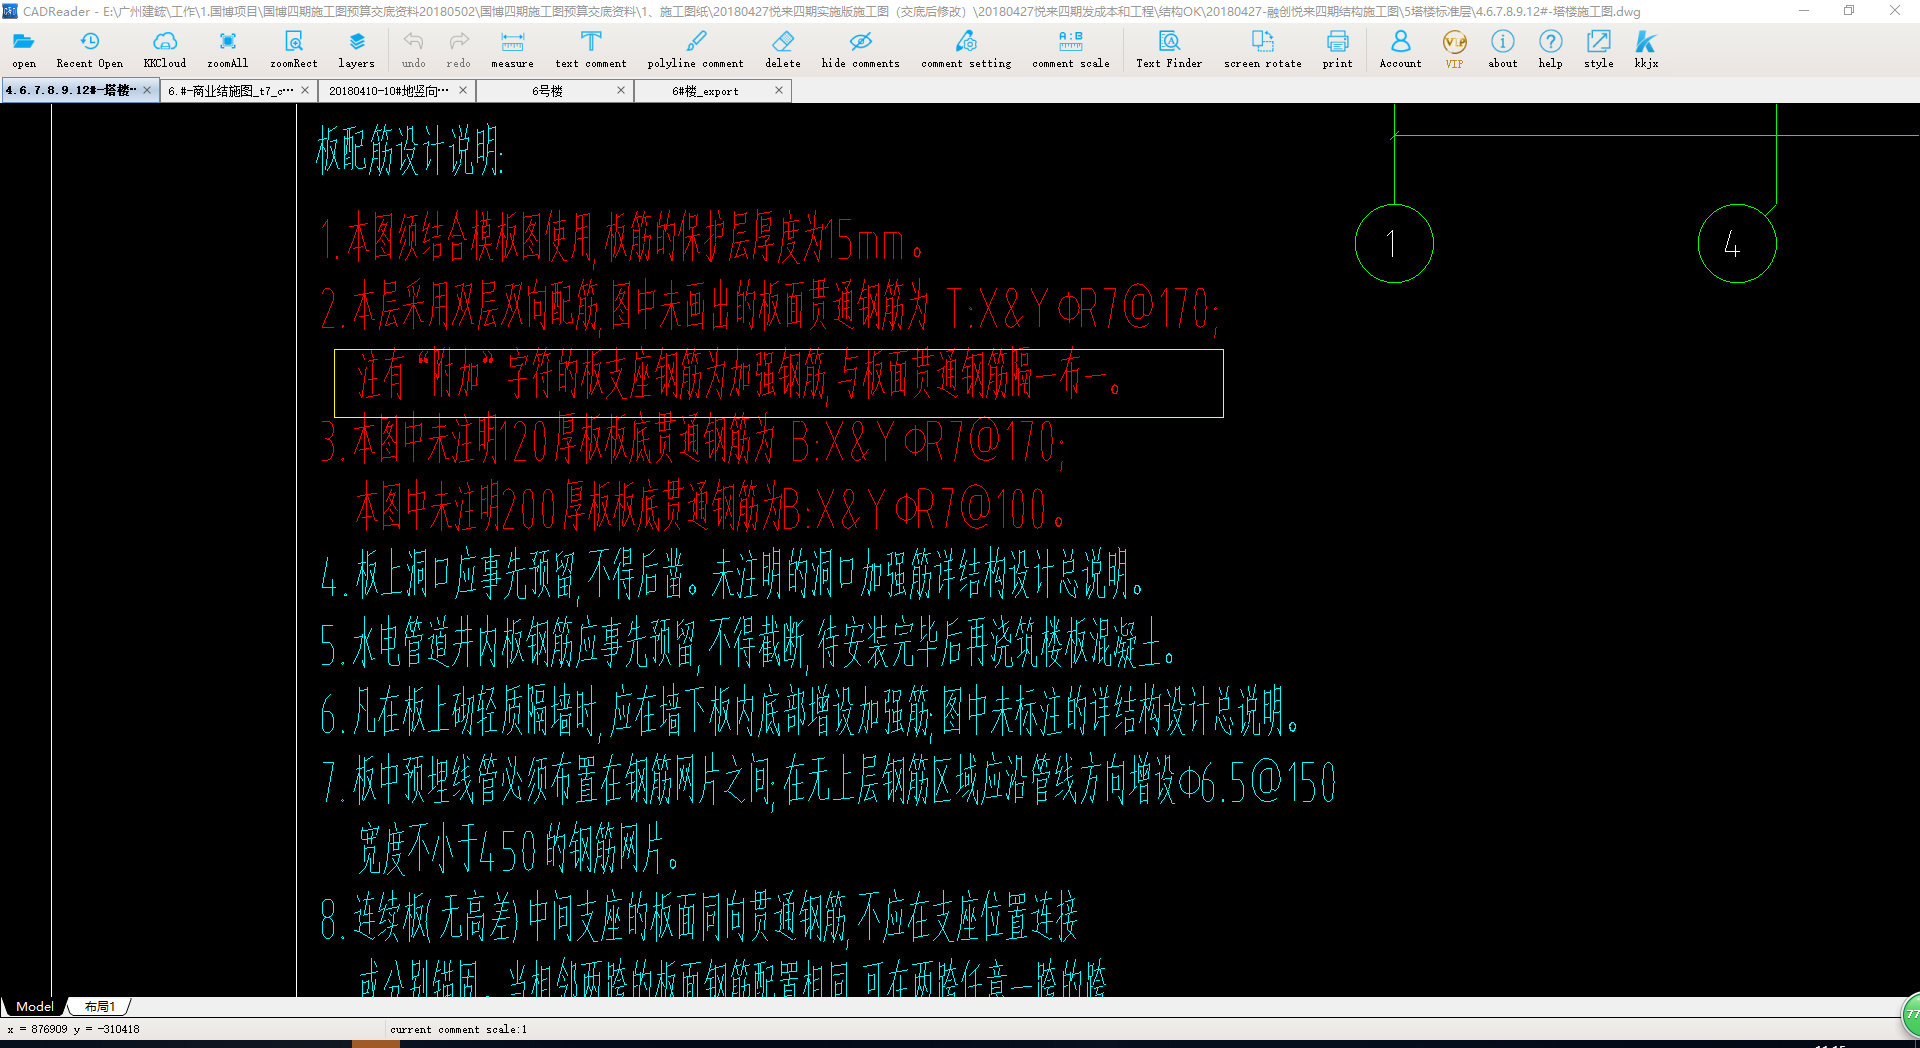Open comment setting

pyautogui.click(x=966, y=49)
